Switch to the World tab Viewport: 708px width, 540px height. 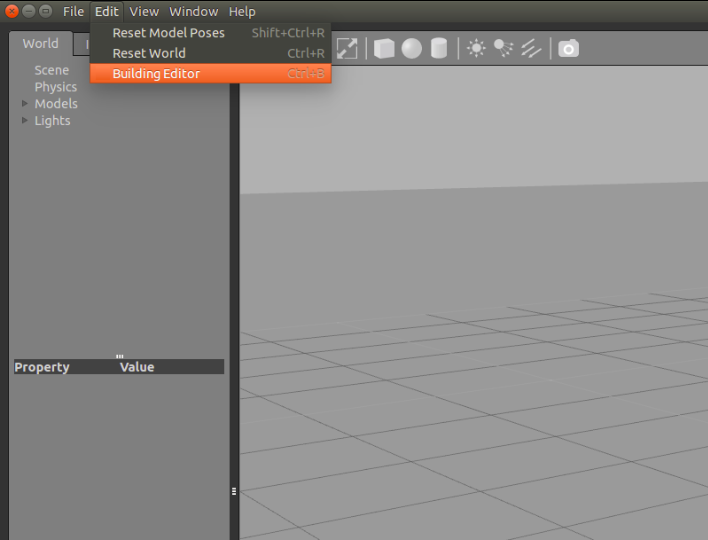coord(41,44)
